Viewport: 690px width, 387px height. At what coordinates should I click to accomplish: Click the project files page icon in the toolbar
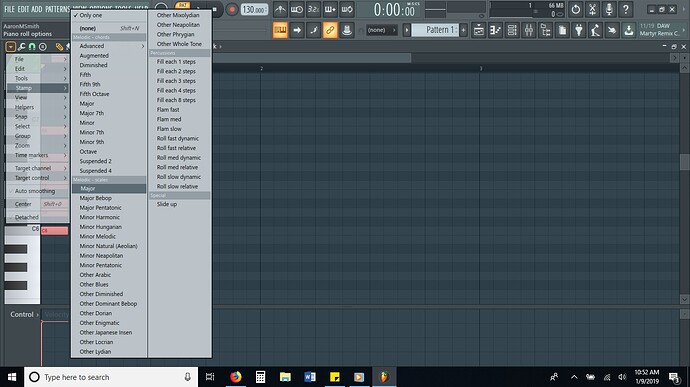[x=562, y=30]
